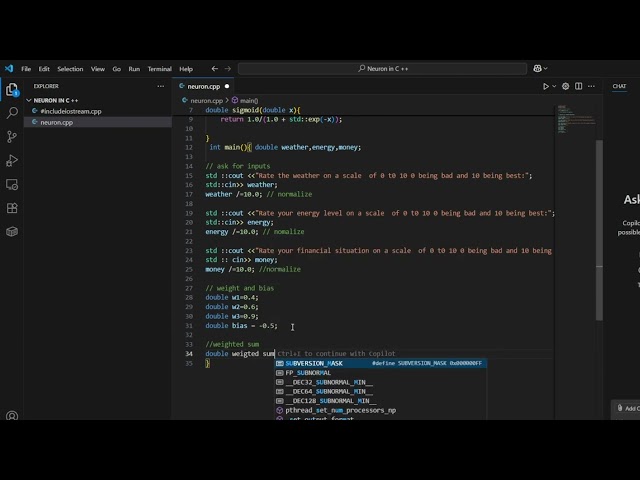
Task: Click the main() breadcrumb item
Action: tap(246, 101)
